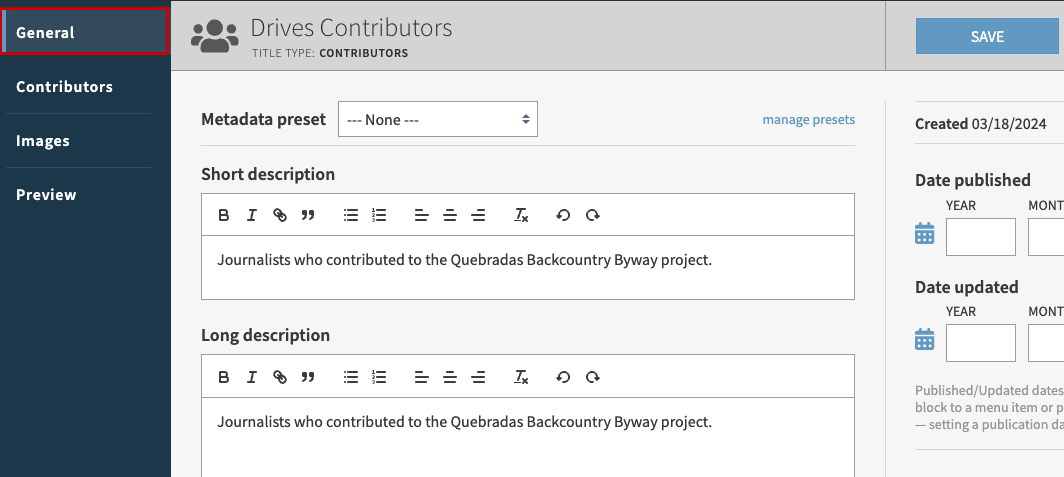Open Date updated calendar picker
1064x477 pixels.
[925, 340]
